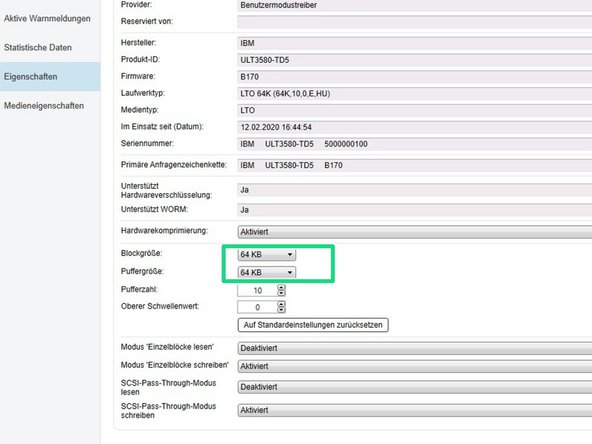Click the Hersteller field showing IBM
Viewport: 592px width, 444px height.
pos(415,43)
